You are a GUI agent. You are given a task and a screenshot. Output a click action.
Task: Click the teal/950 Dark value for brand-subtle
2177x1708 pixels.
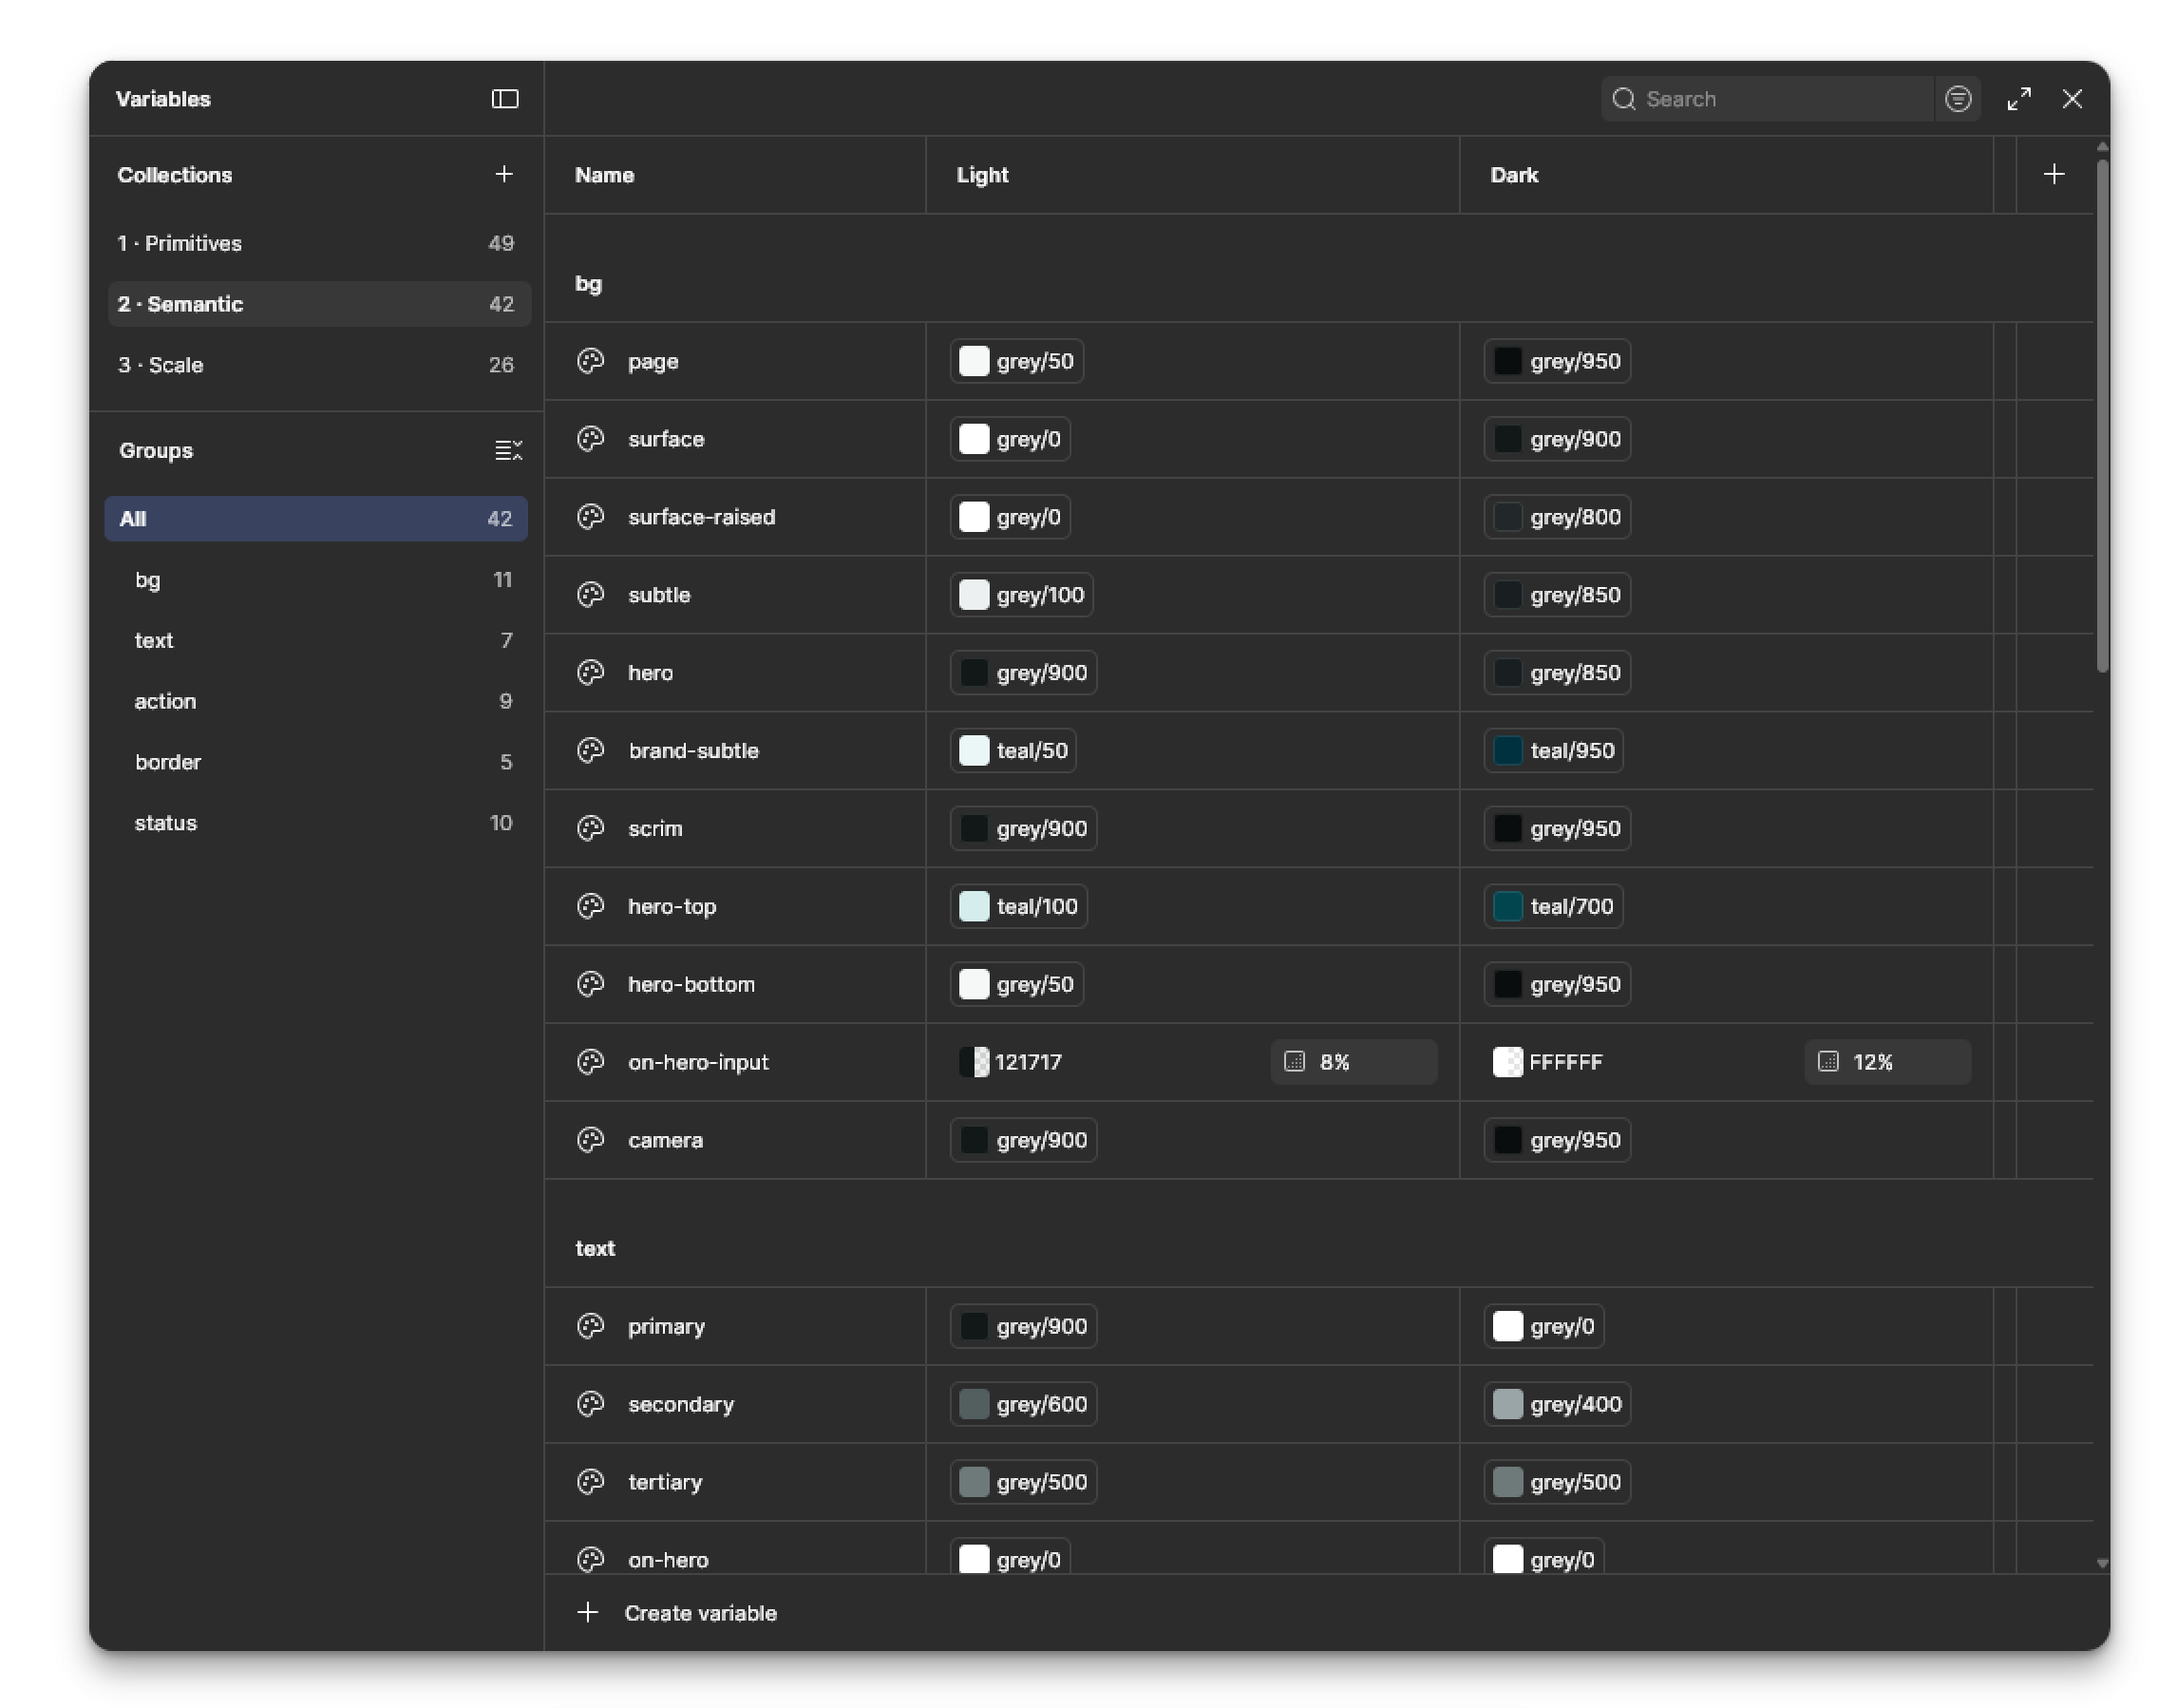[x=1553, y=750]
